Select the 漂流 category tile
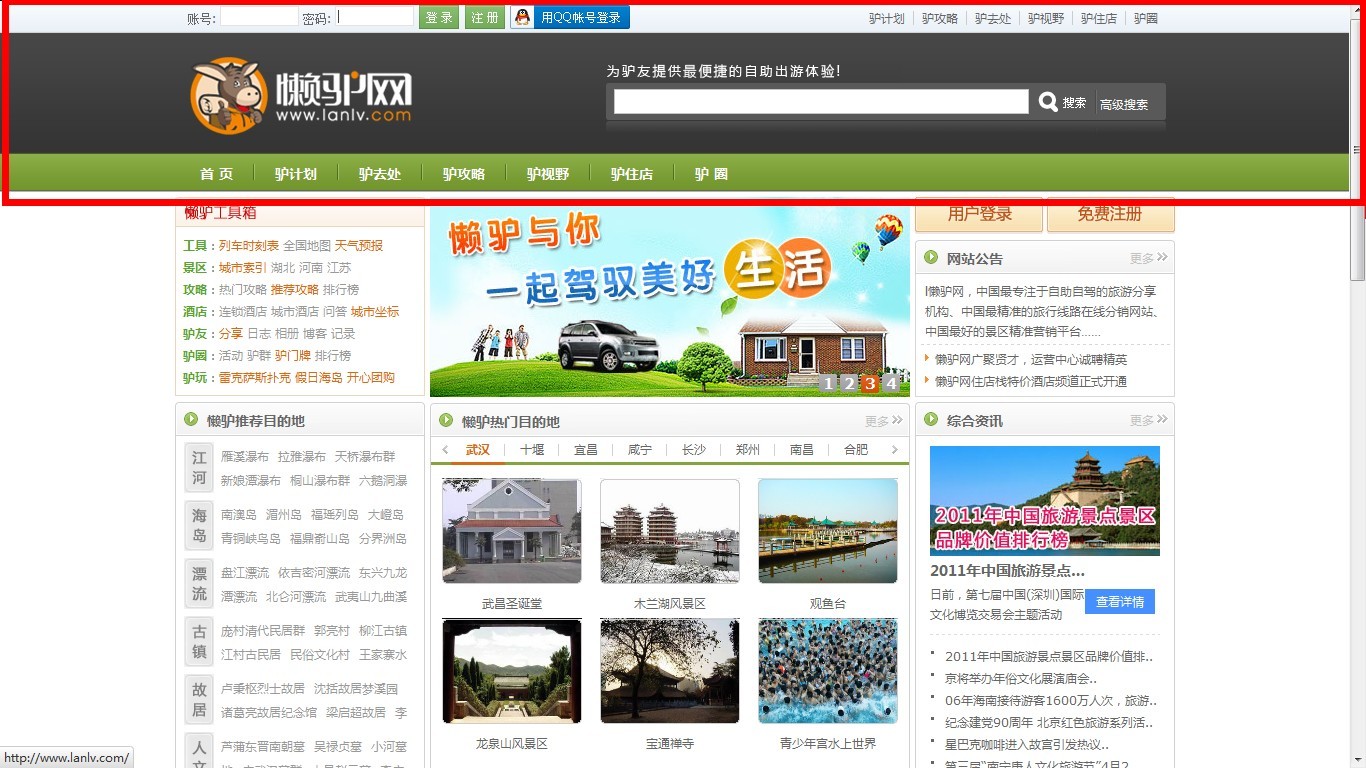This screenshot has height=768, width=1366. pyautogui.click(x=199, y=584)
